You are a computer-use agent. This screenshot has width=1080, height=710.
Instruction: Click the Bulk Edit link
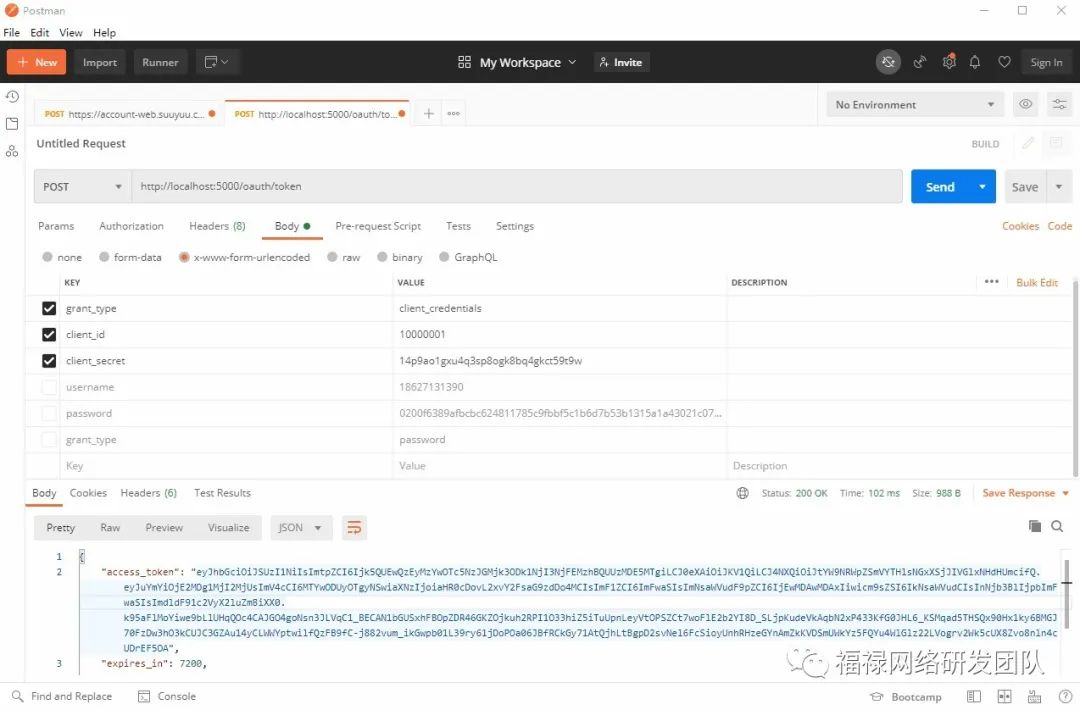[1037, 282]
